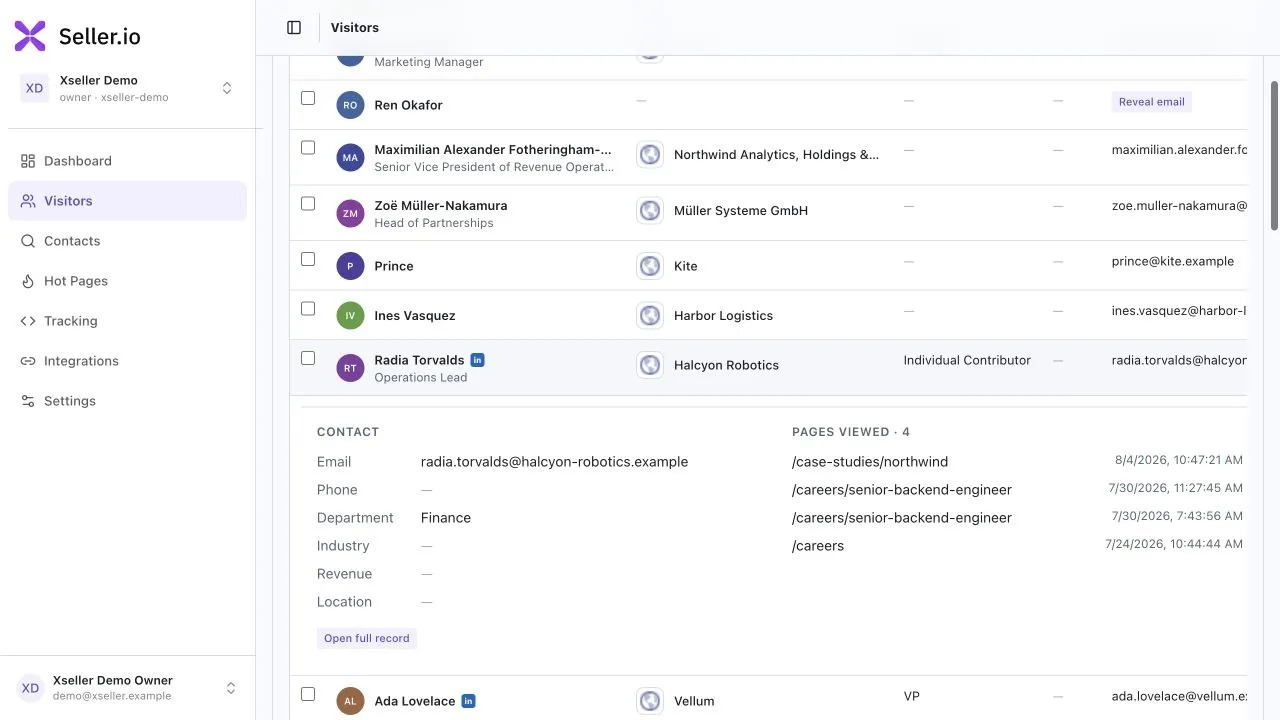The height and width of the screenshot is (720, 1280).
Task: Toggle the sidebar panel icon
Action: click(294, 28)
